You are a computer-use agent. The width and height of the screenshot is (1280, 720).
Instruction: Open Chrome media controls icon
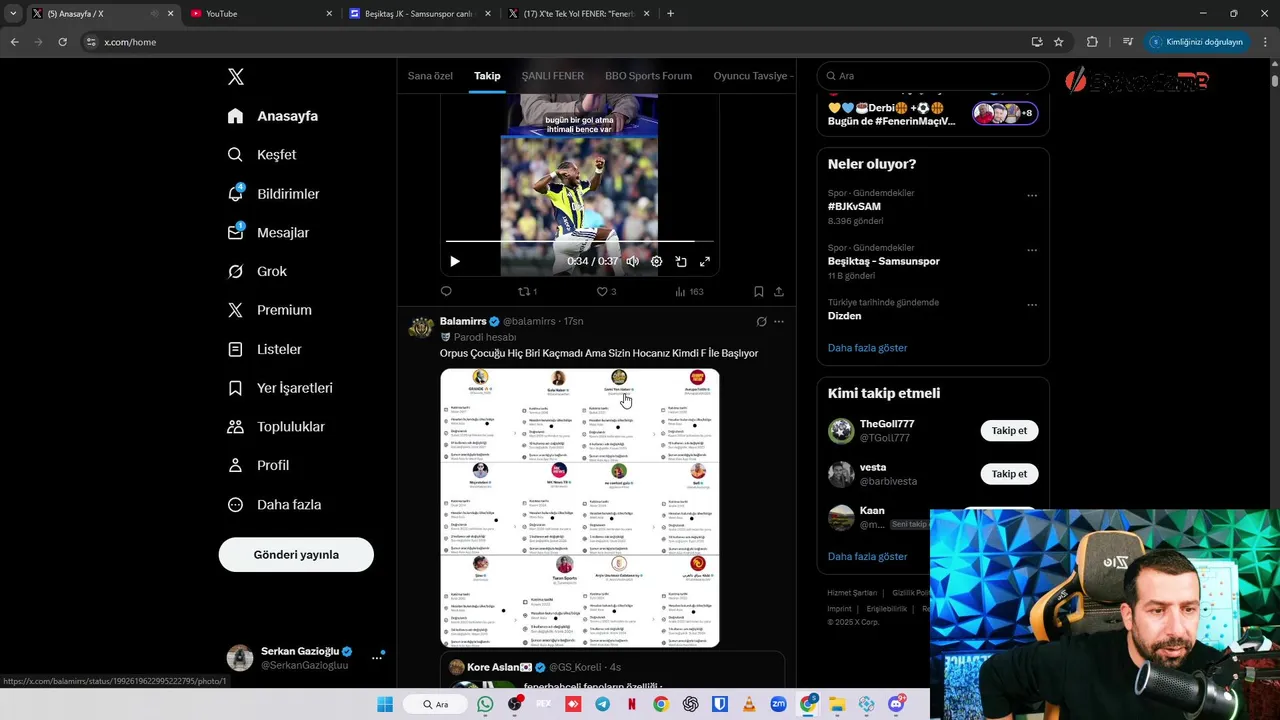tap(1128, 42)
